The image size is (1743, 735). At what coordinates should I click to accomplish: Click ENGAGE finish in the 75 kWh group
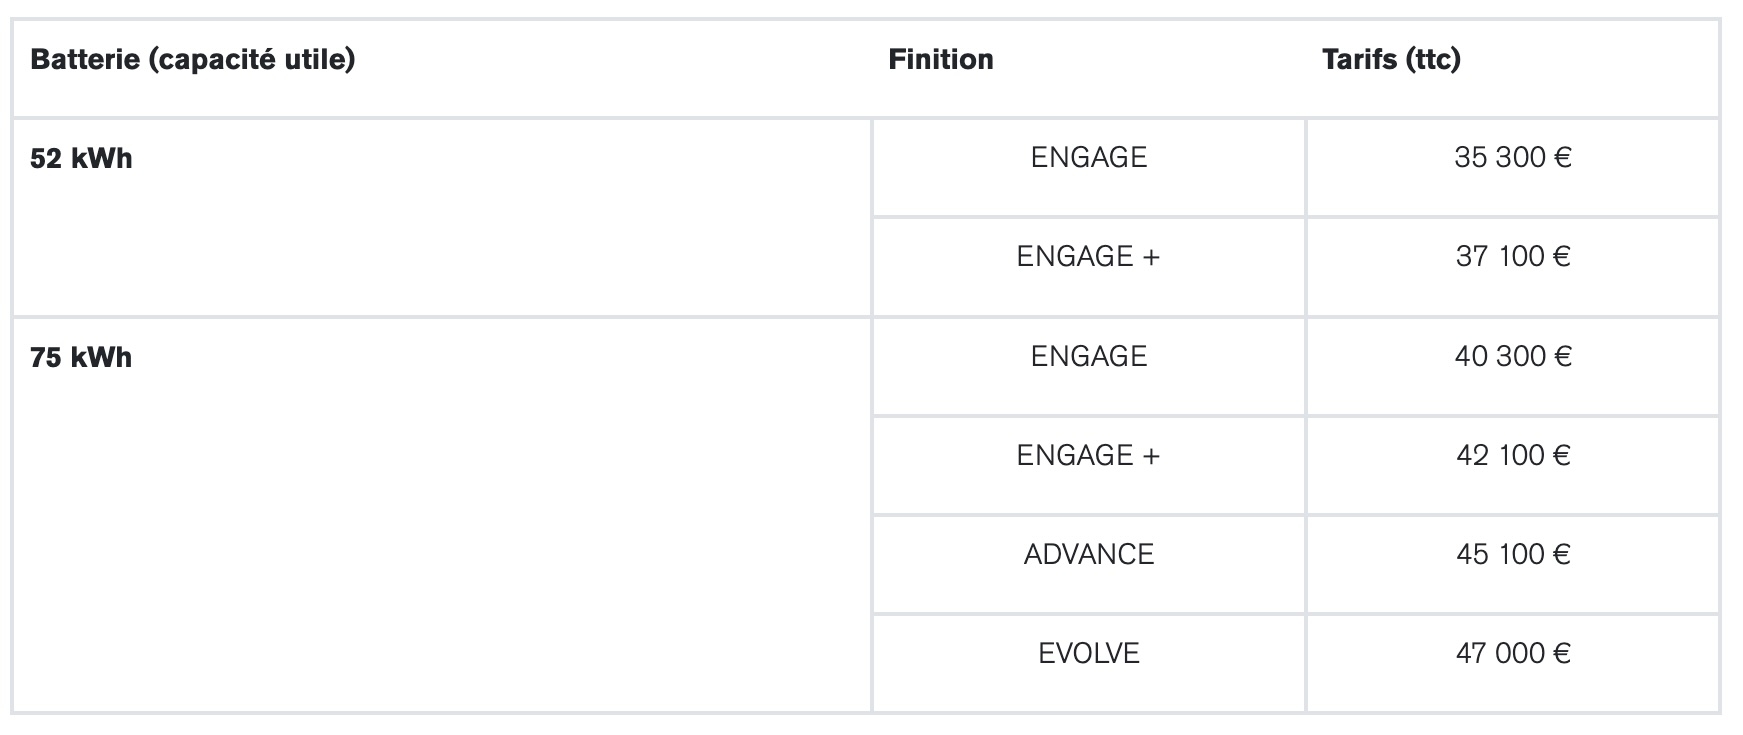(x=1088, y=357)
